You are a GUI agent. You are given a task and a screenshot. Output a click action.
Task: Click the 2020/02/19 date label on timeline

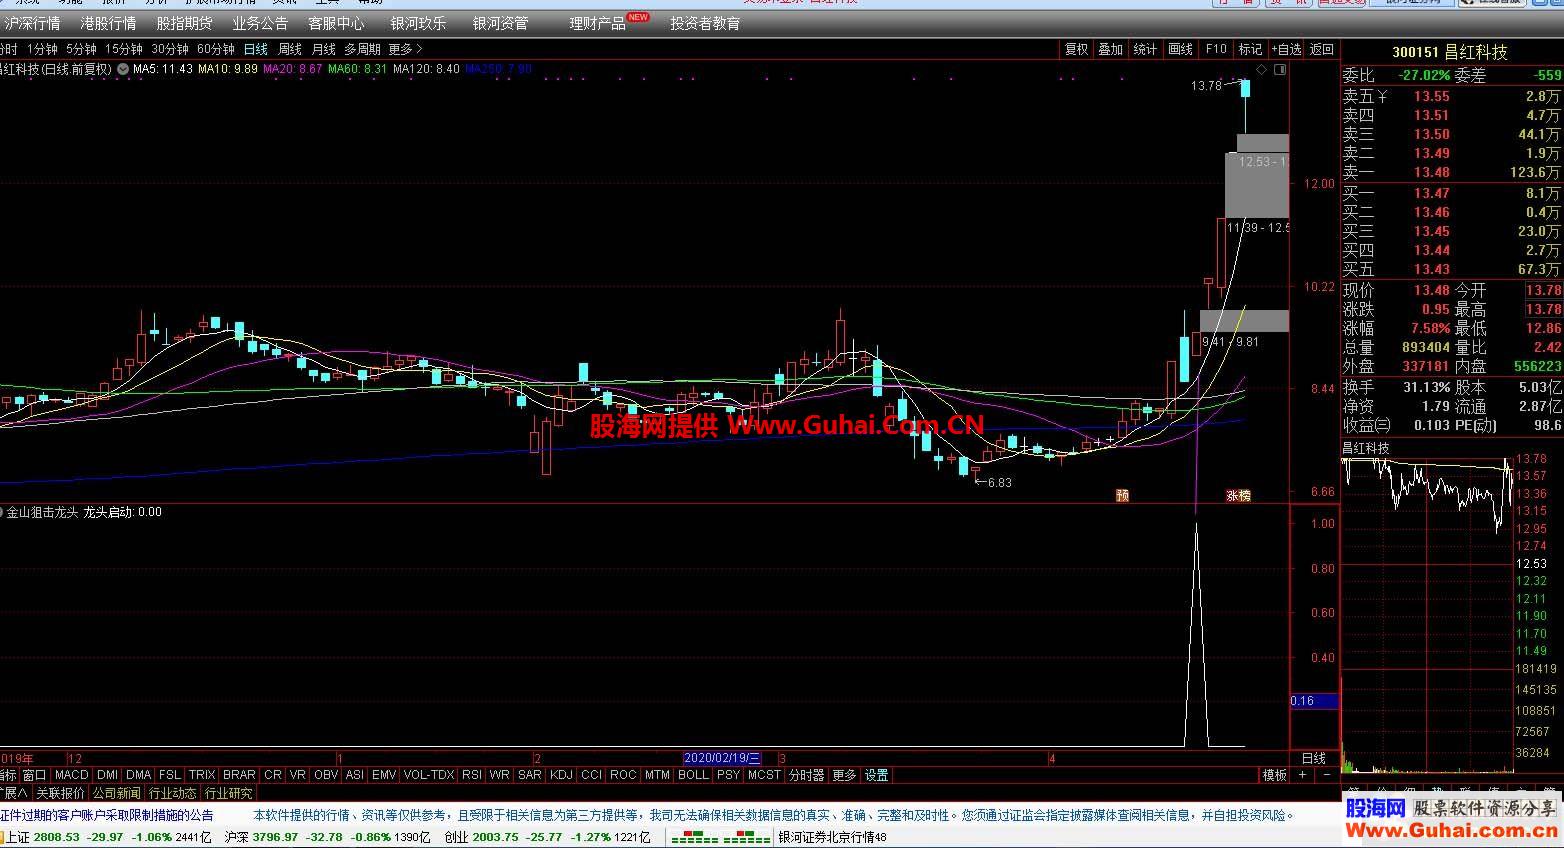coord(722,758)
